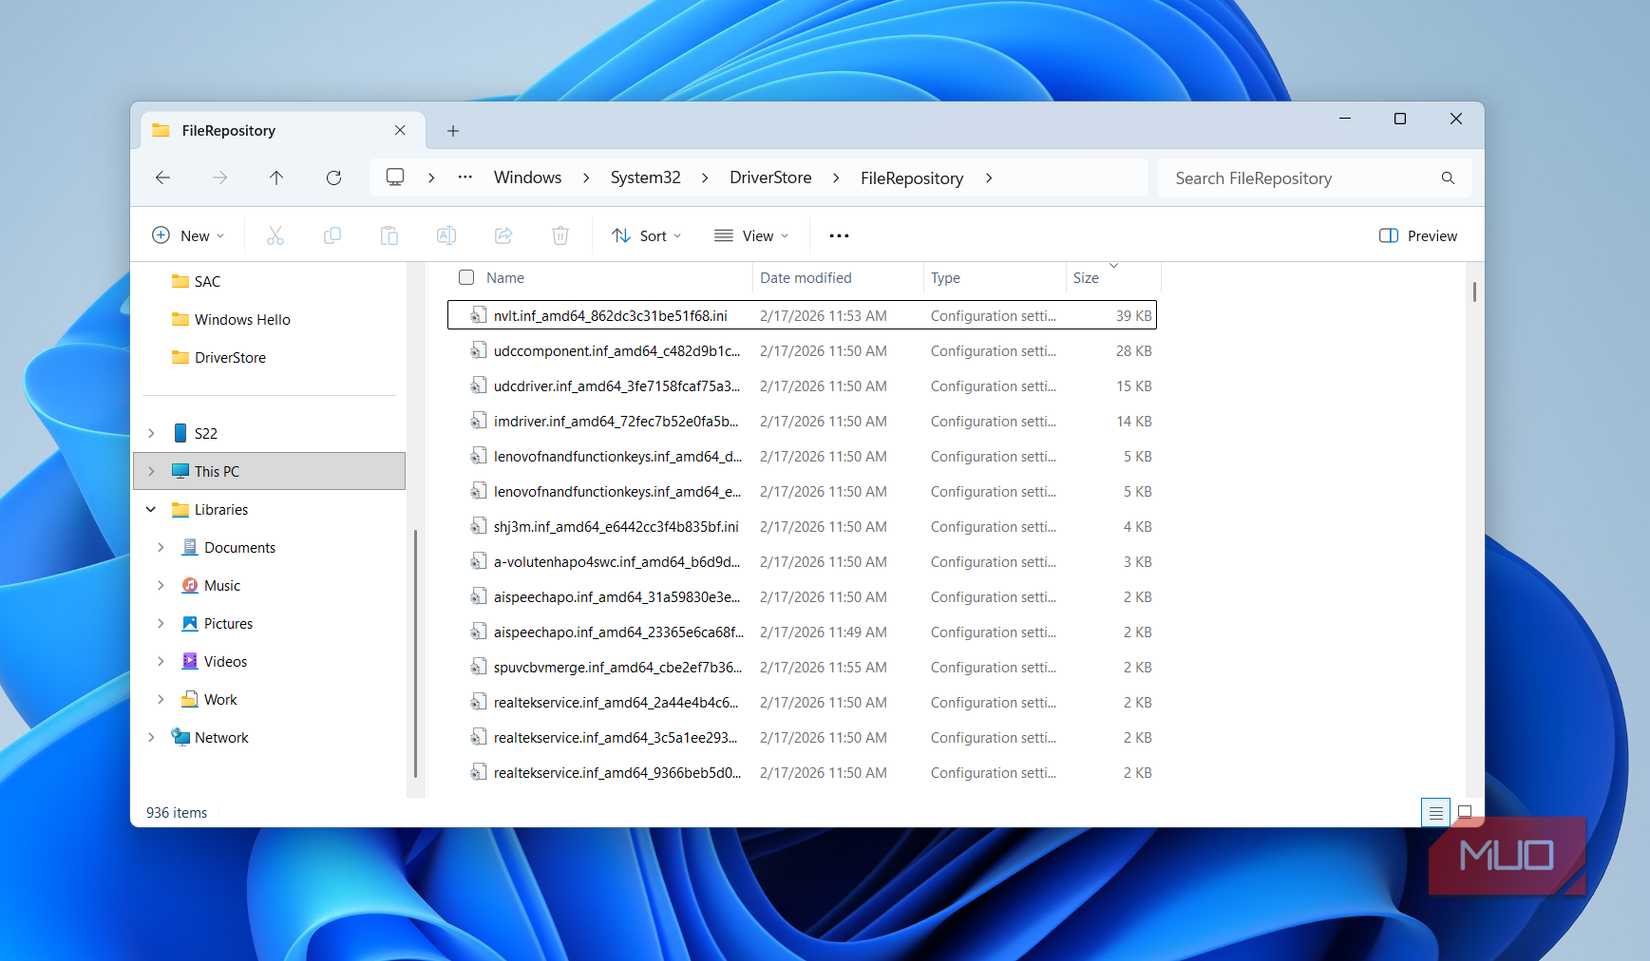The width and height of the screenshot is (1650, 961).
Task: Toggle the Preview pane
Action: 1417,235
